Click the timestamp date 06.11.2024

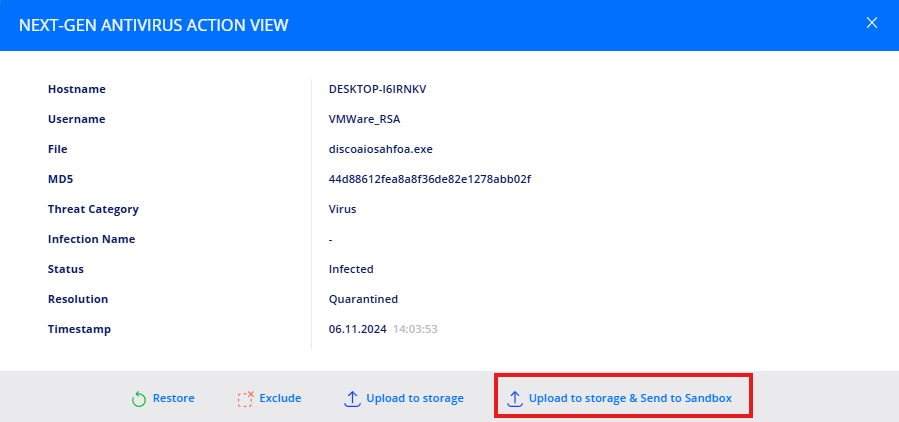[357, 329]
